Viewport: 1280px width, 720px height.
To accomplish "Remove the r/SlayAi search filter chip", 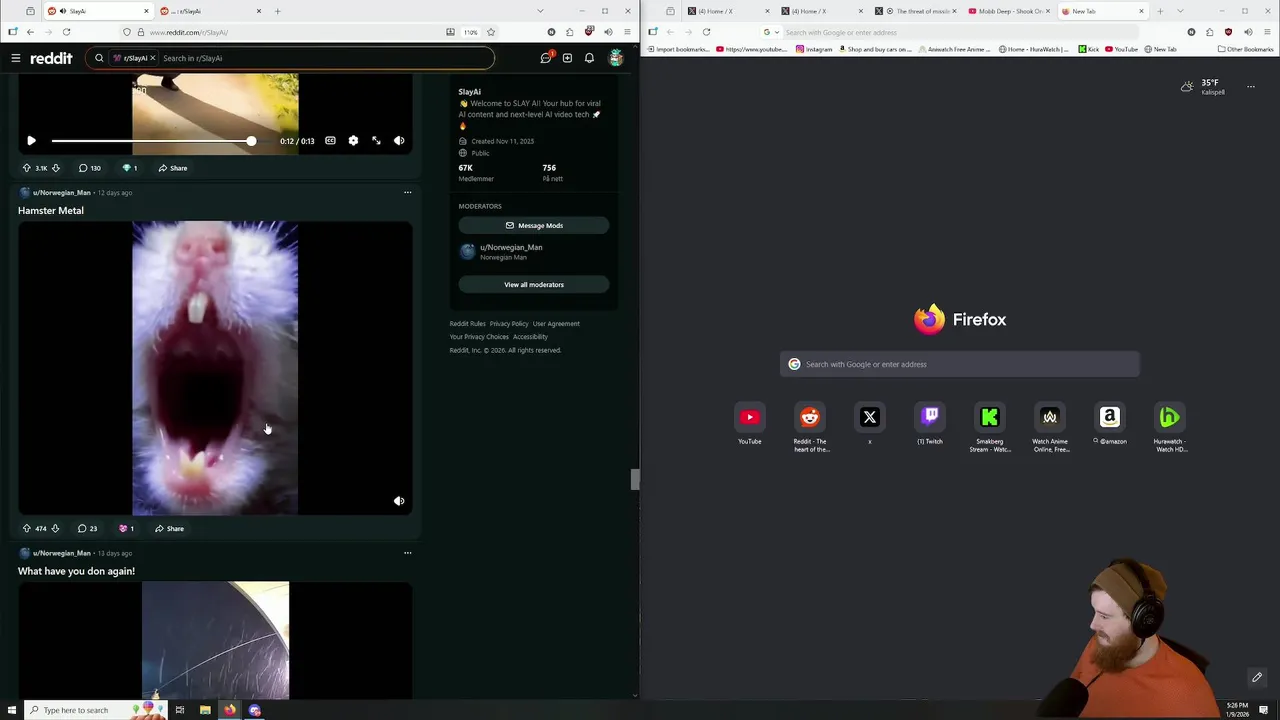I will tap(153, 58).
